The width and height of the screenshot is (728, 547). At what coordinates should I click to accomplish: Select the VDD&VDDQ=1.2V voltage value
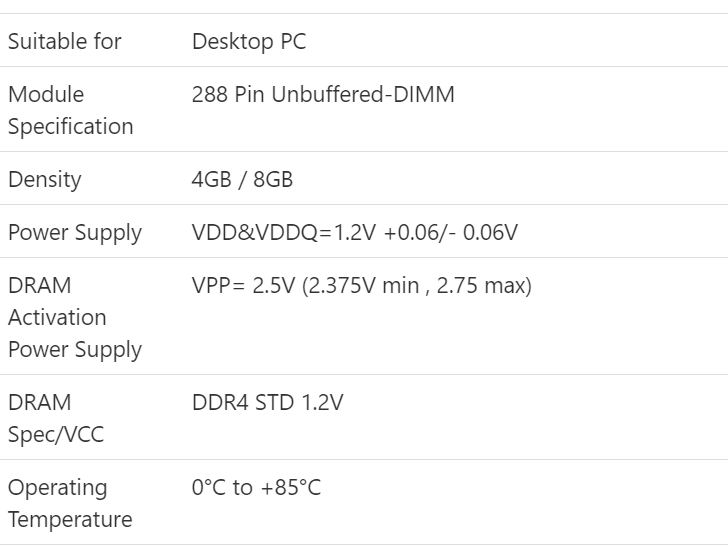pyautogui.click(x=355, y=232)
